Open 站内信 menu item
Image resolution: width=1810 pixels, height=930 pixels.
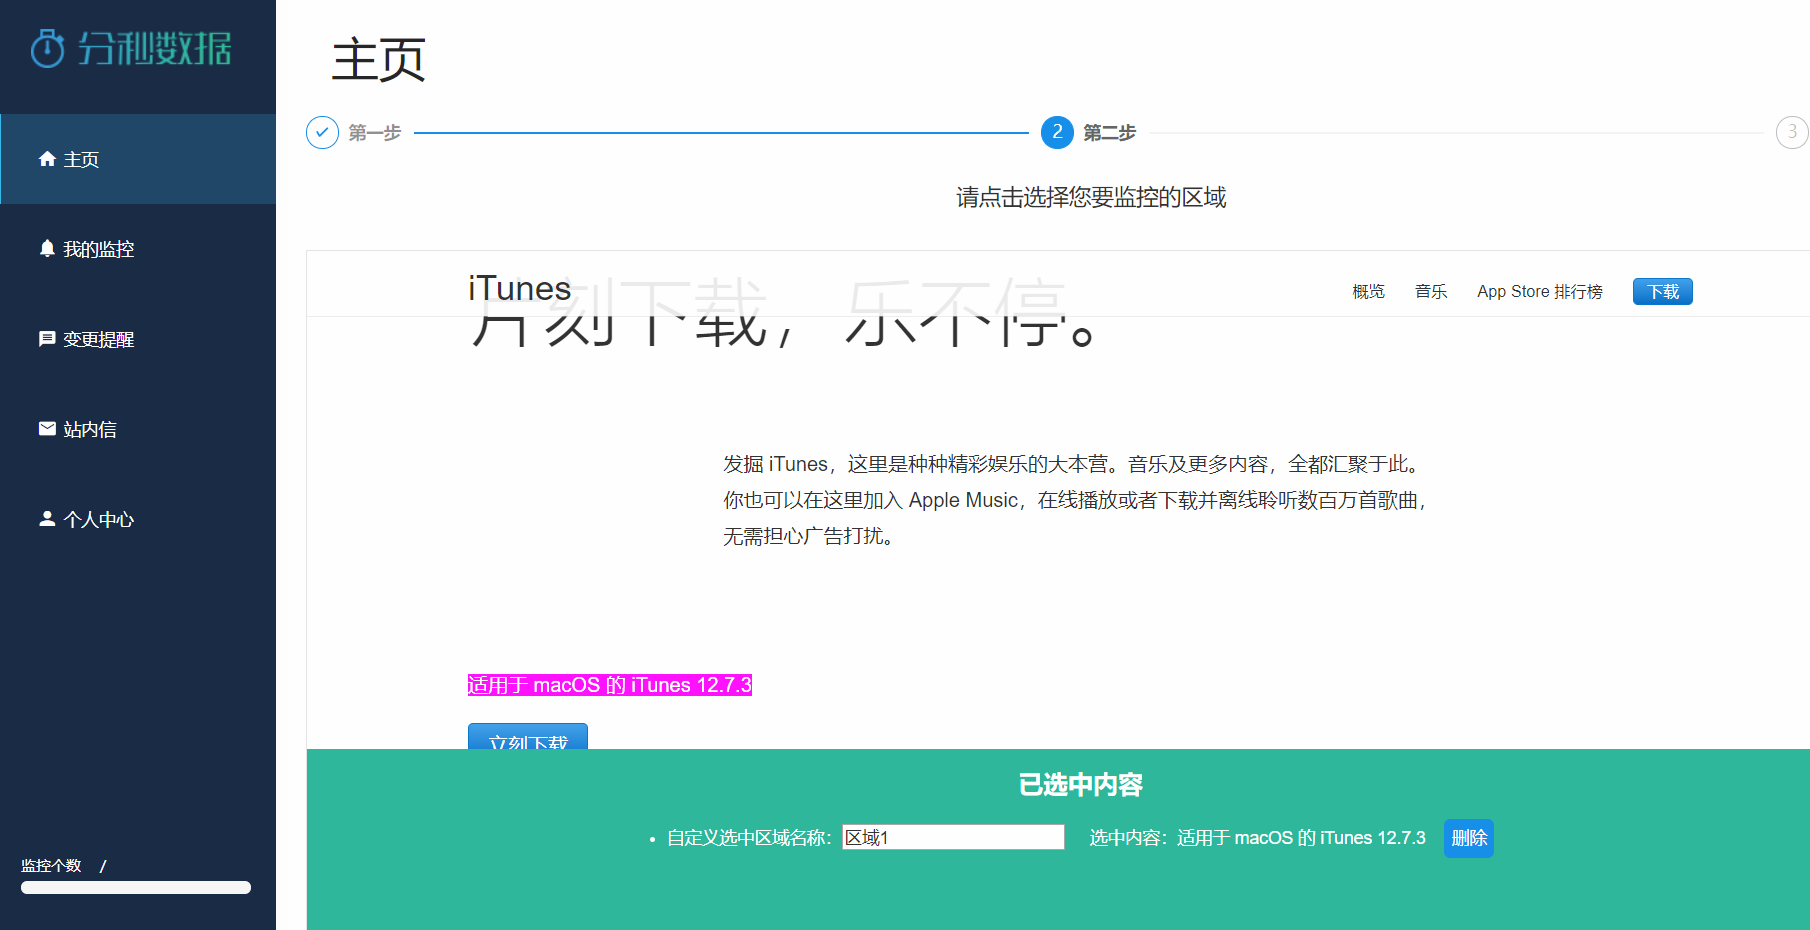[138, 429]
